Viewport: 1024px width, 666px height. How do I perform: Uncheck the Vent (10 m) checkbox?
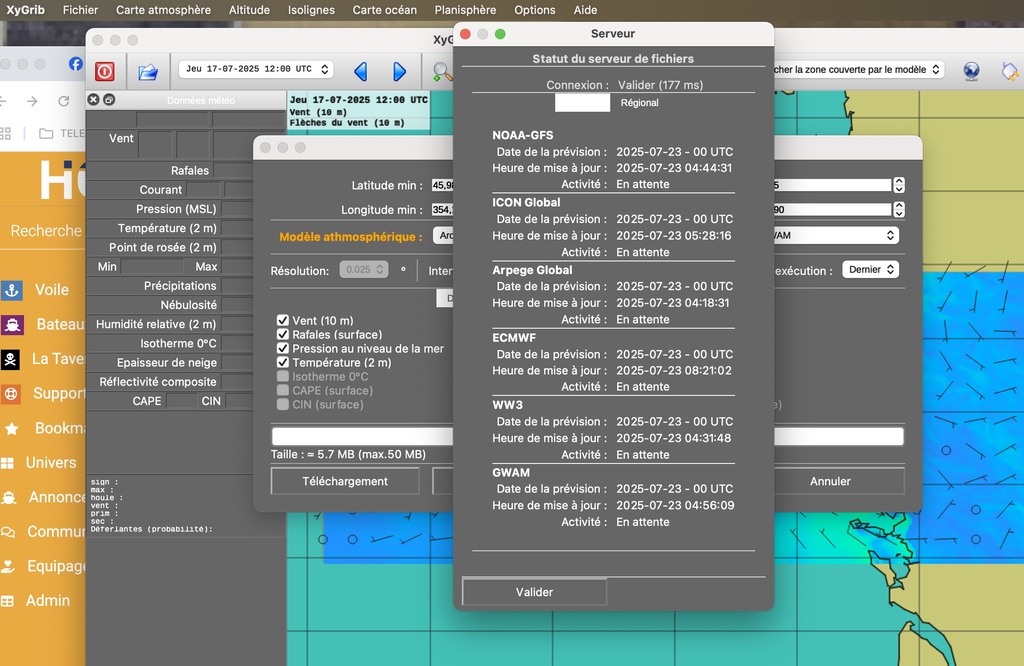tap(283, 320)
